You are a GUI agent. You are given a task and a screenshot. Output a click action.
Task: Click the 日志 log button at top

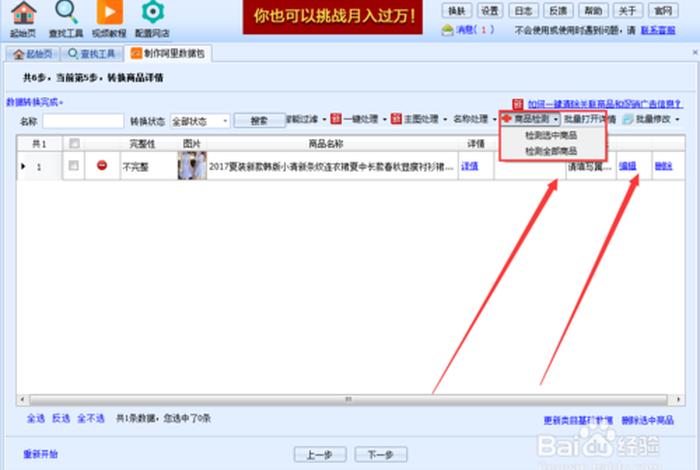[524, 11]
